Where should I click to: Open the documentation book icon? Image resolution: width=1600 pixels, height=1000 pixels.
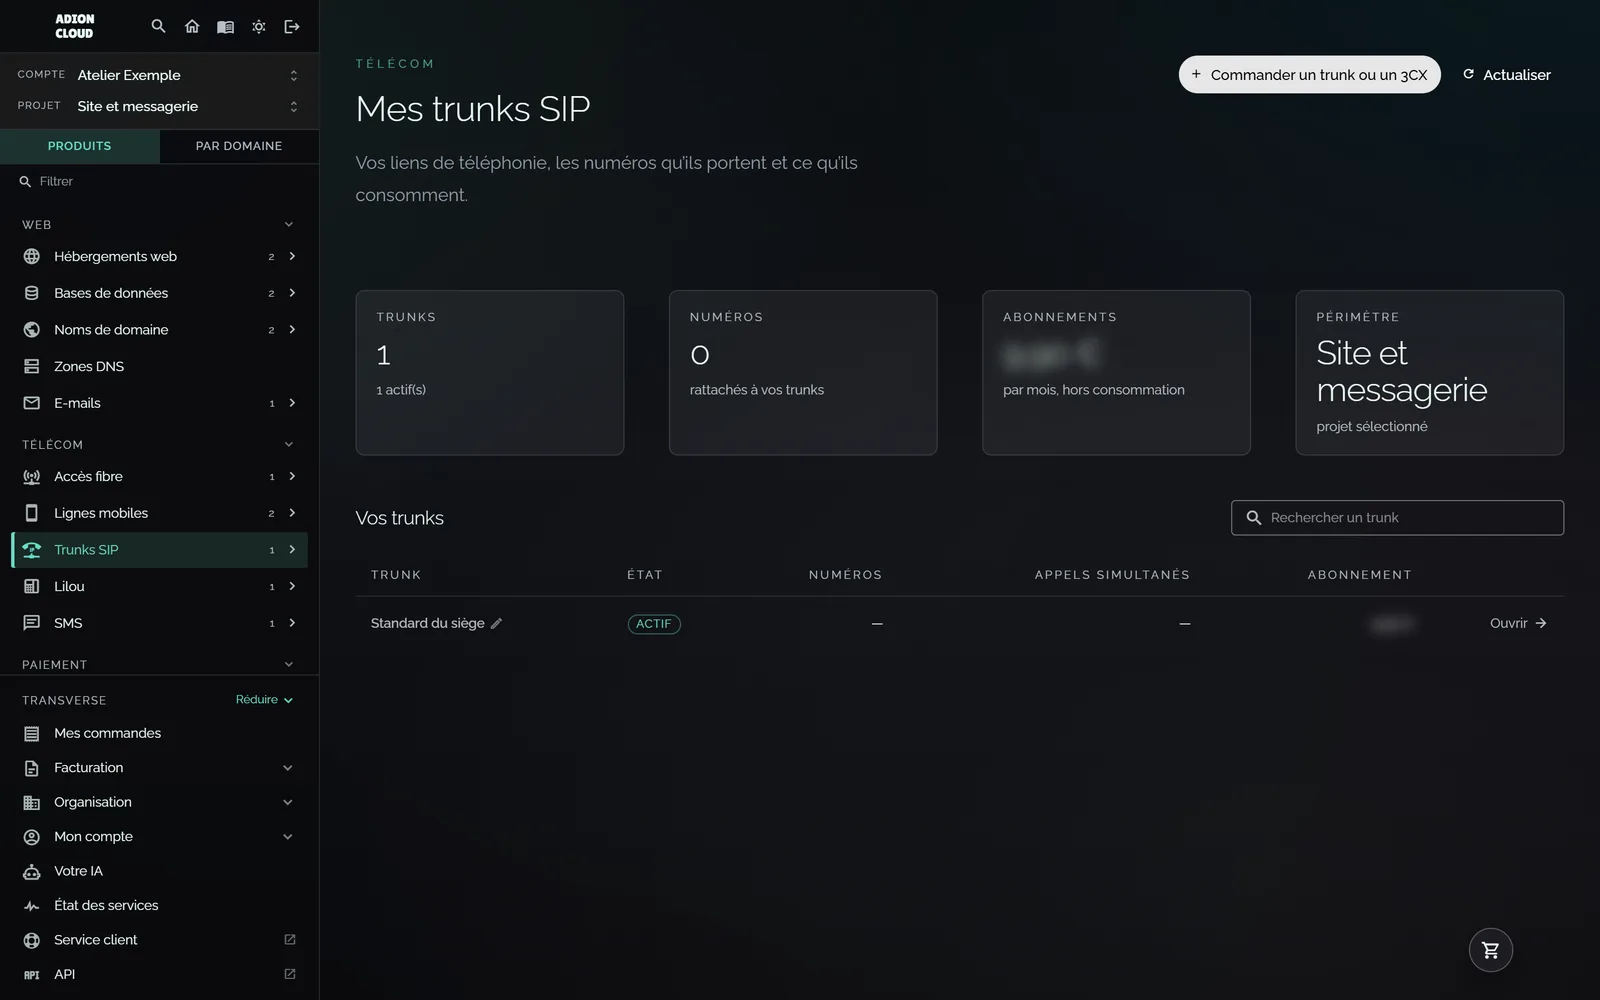pos(225,26)
